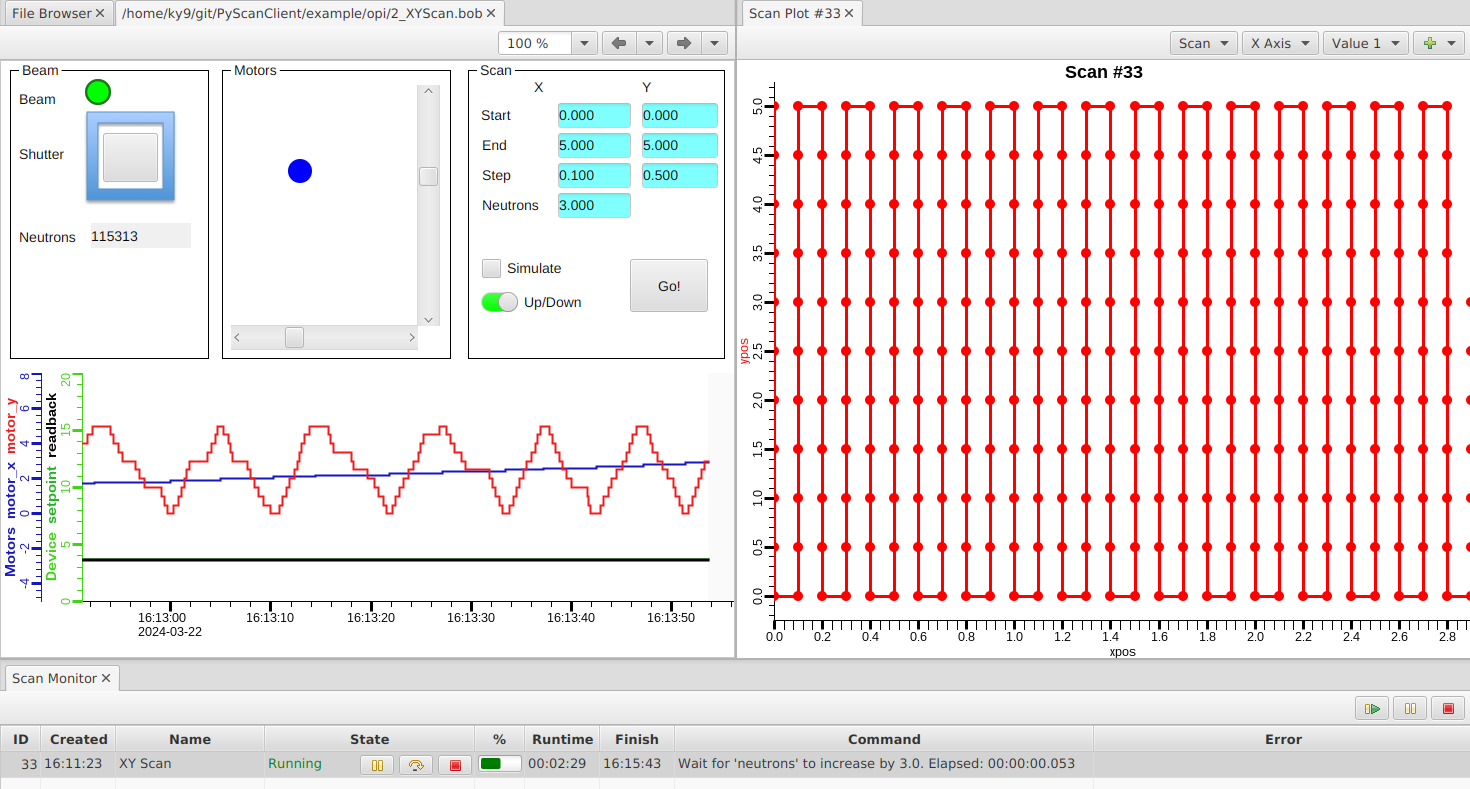This screenshot has height=789, width=1470.
Task: Toggle the Shutter button
Action: [x=131, y=156]
